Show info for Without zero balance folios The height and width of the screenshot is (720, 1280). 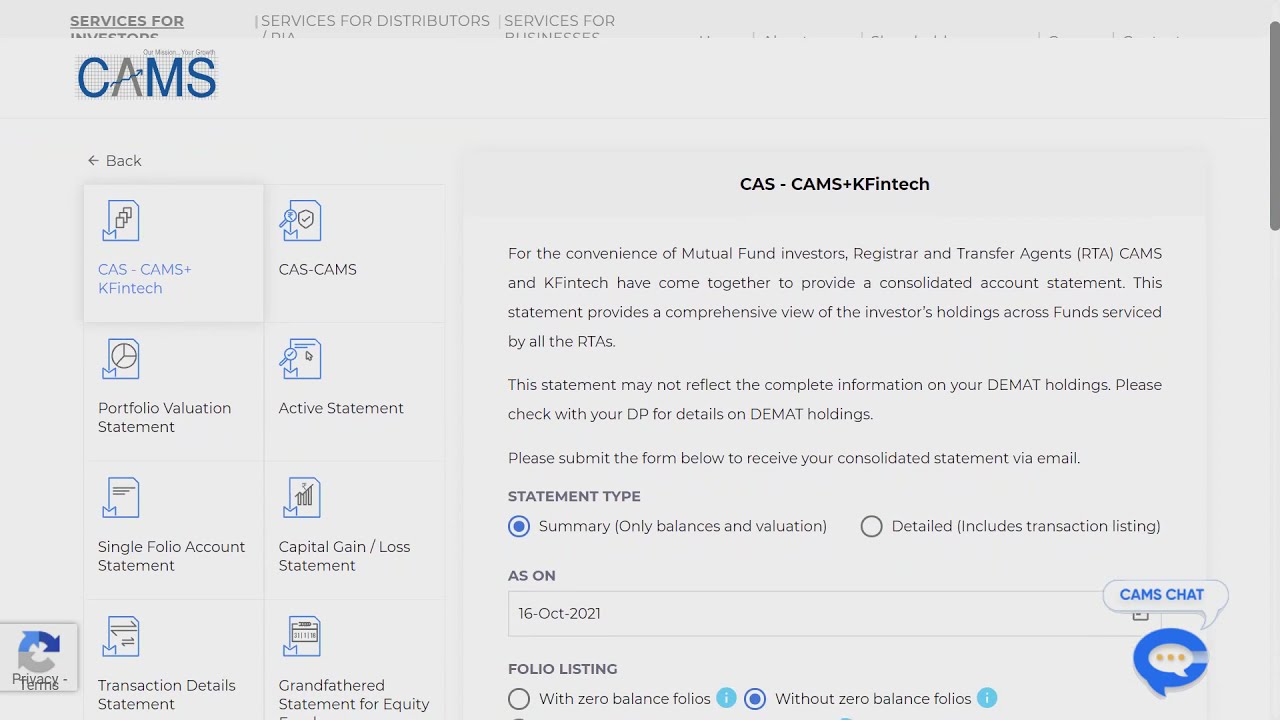click(987, 698)
